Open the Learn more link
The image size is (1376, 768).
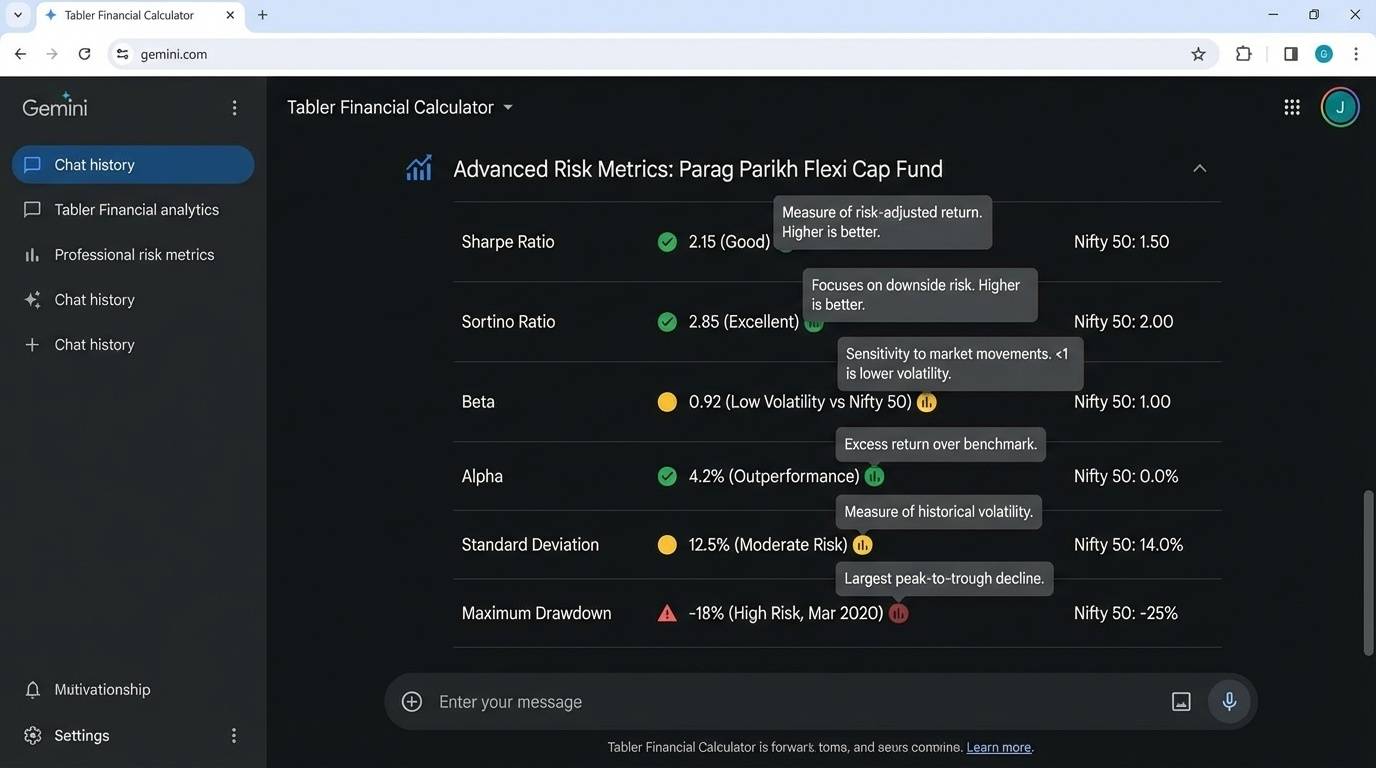pos(997,747)
